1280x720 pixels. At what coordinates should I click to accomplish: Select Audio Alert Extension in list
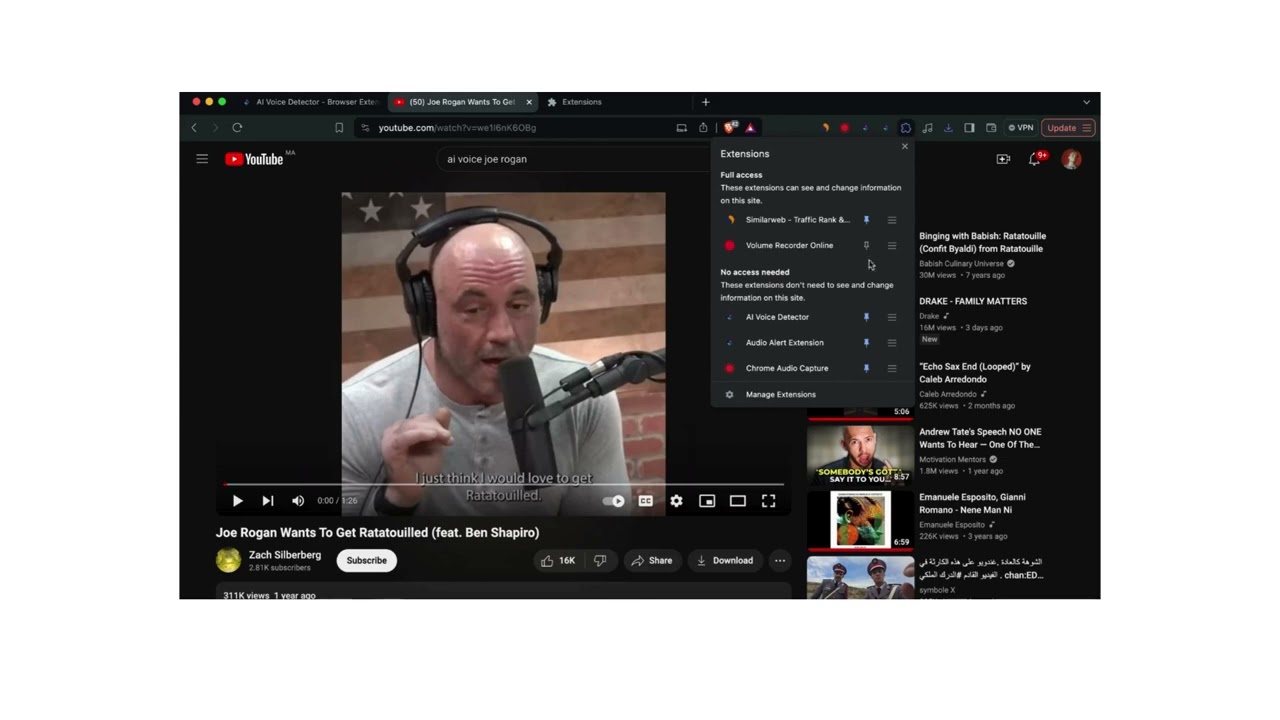pyautogui.click(x=787, y=343)
